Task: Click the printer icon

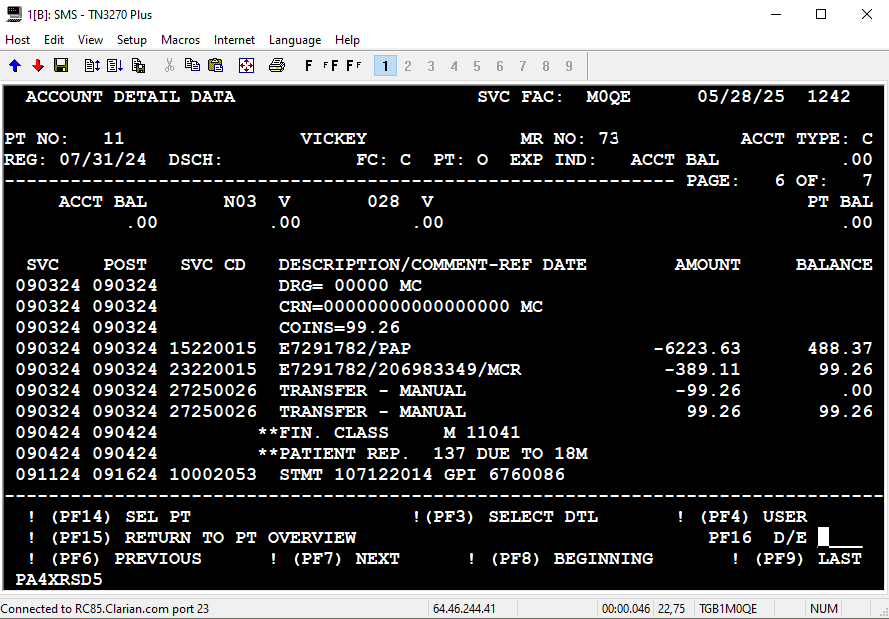Action: click(277, 66)
